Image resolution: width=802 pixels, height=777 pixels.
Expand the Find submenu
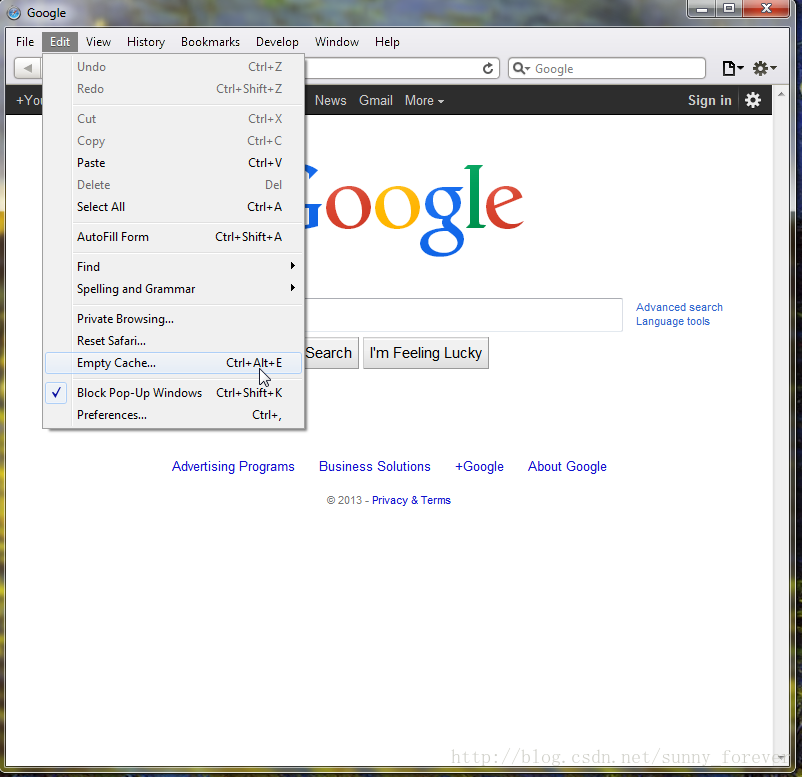pyautogui.click(x=174, y=267)
